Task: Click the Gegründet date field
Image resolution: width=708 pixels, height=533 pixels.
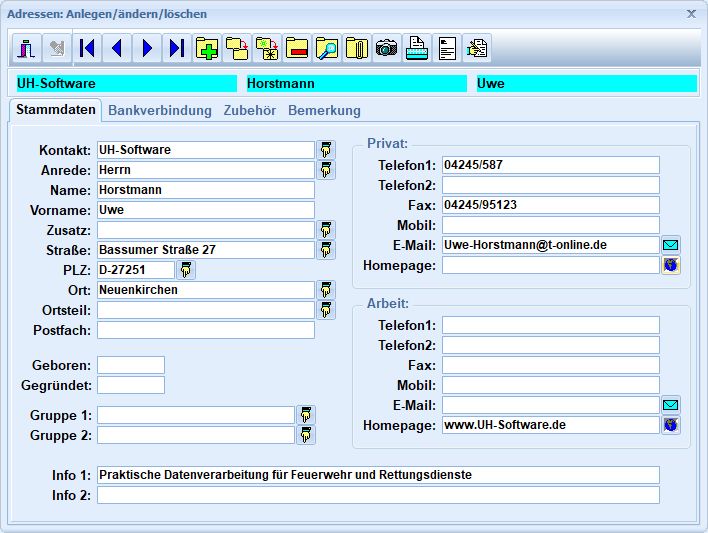Action: click(x=131, y=385)
